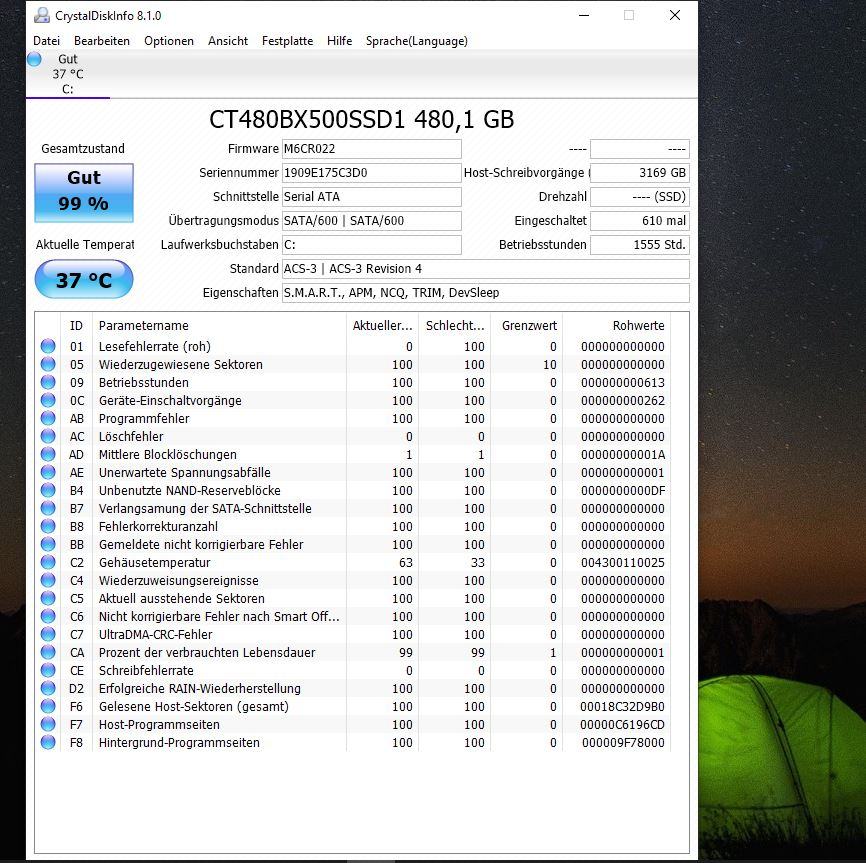This screenshot has width=866, height=863.
Task: Open the Festplatte menu
Action: click(x=287, y=41)
